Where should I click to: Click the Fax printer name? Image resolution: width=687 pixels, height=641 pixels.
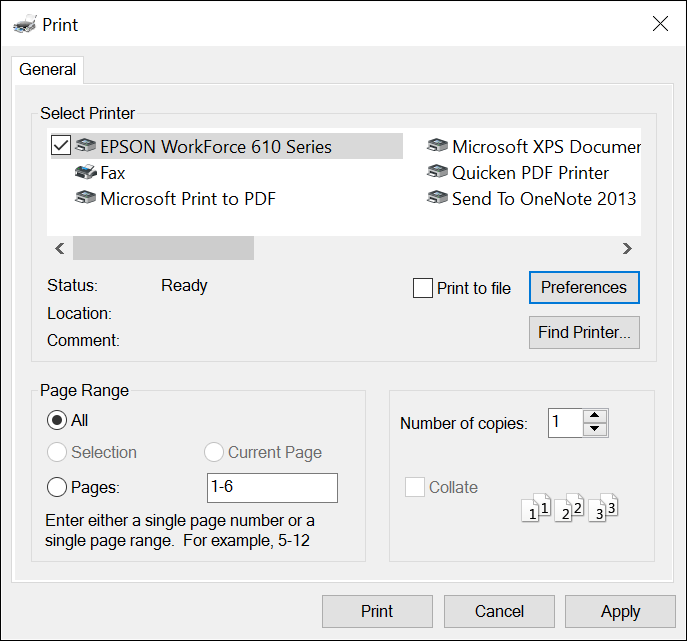[113, 173]
